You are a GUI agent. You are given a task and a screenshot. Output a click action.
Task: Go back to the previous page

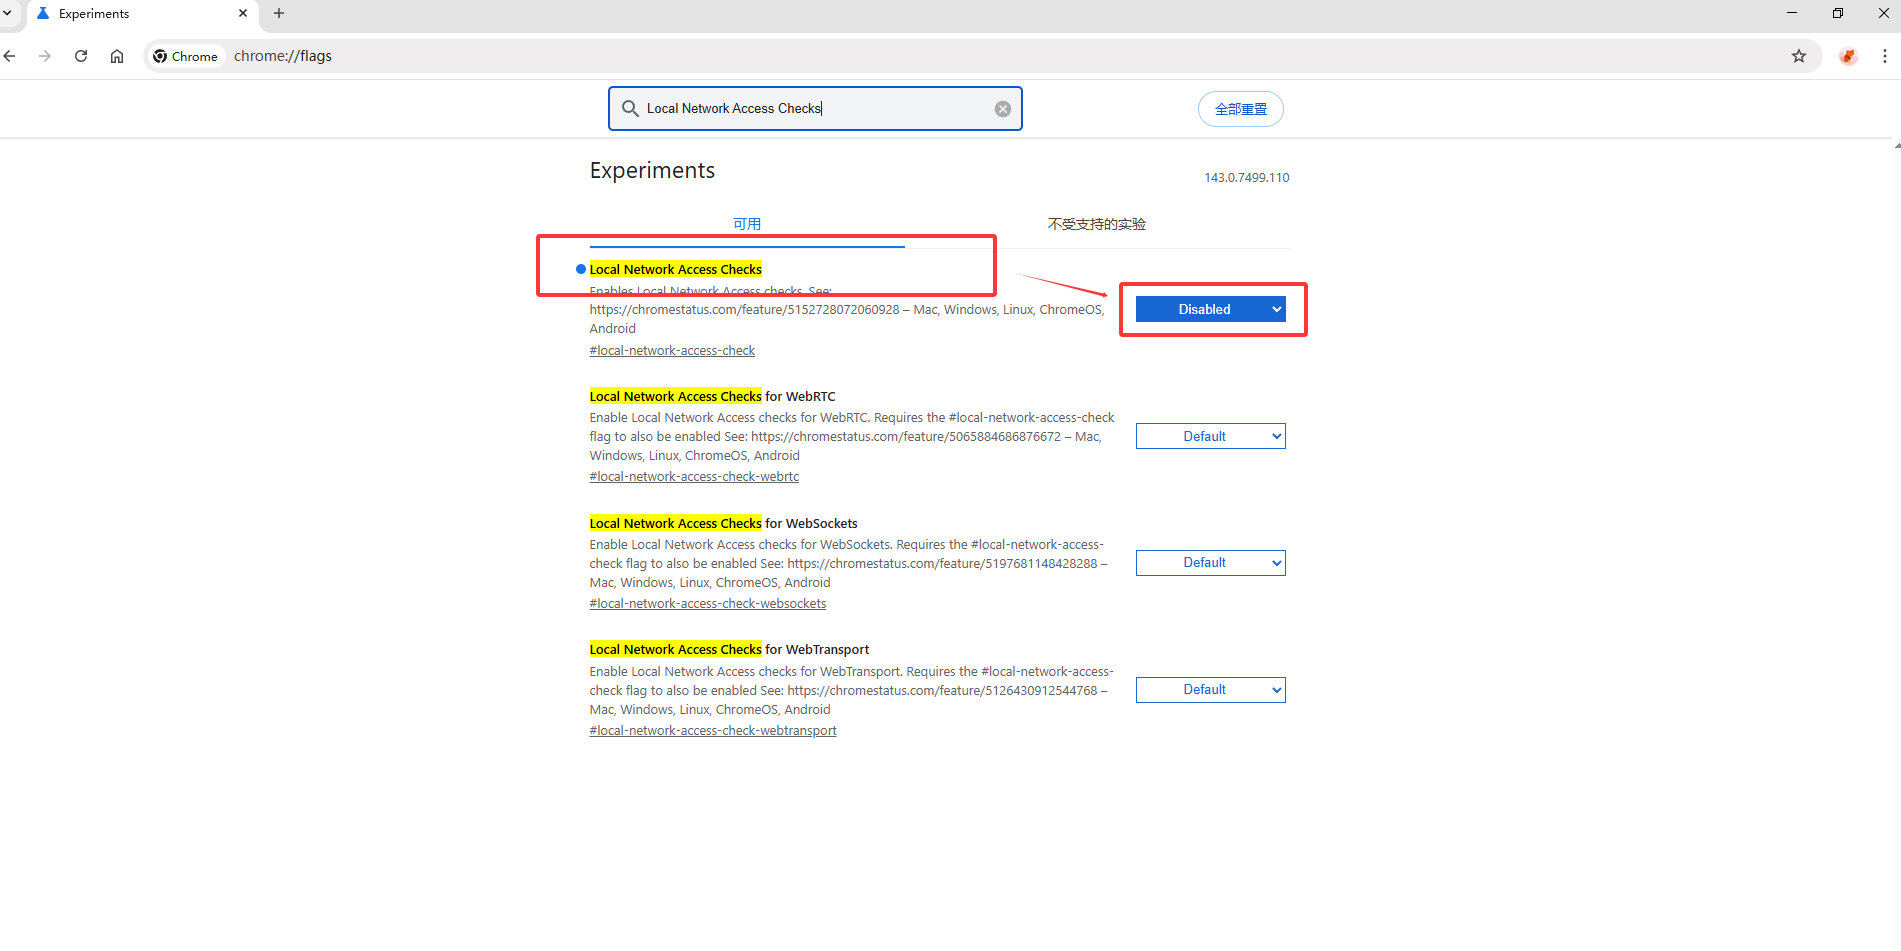9,56
